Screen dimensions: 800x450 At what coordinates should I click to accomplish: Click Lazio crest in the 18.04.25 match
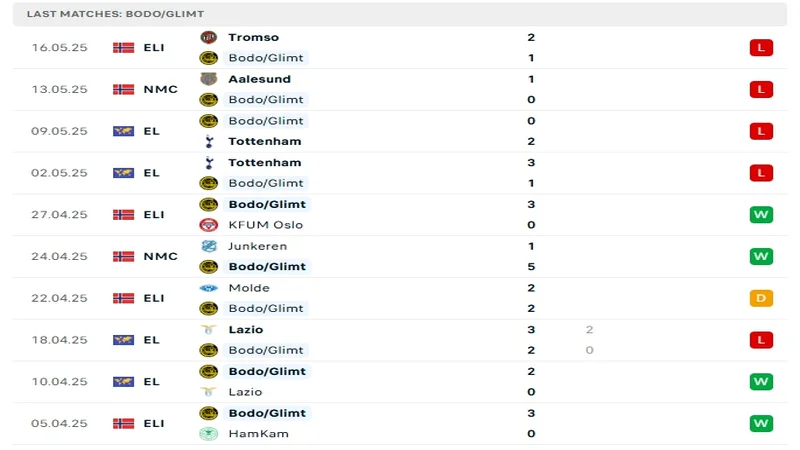coord(208,329)
